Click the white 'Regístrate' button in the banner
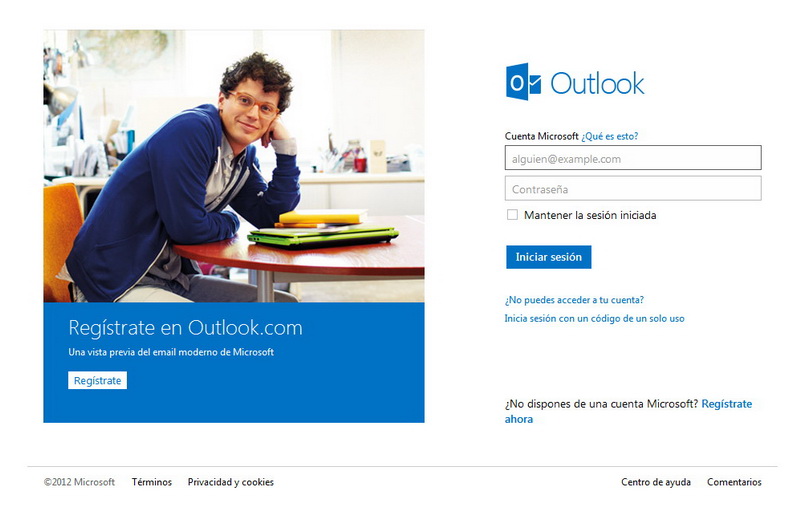 (97, 380)
